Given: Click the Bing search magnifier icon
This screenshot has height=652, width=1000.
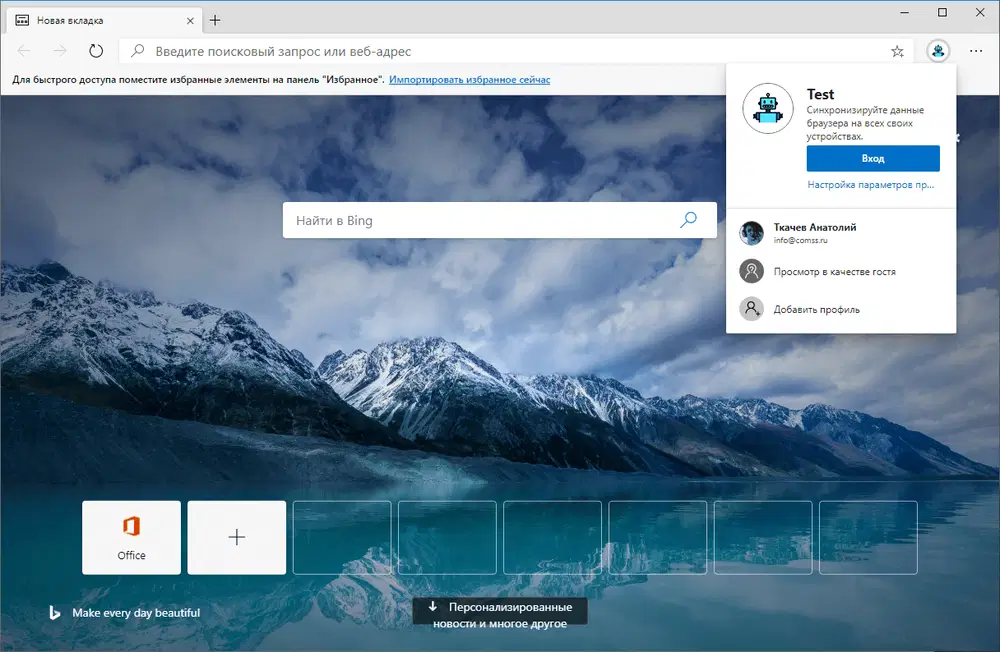Looking at the screenshot, I should (x=688, y=220).
